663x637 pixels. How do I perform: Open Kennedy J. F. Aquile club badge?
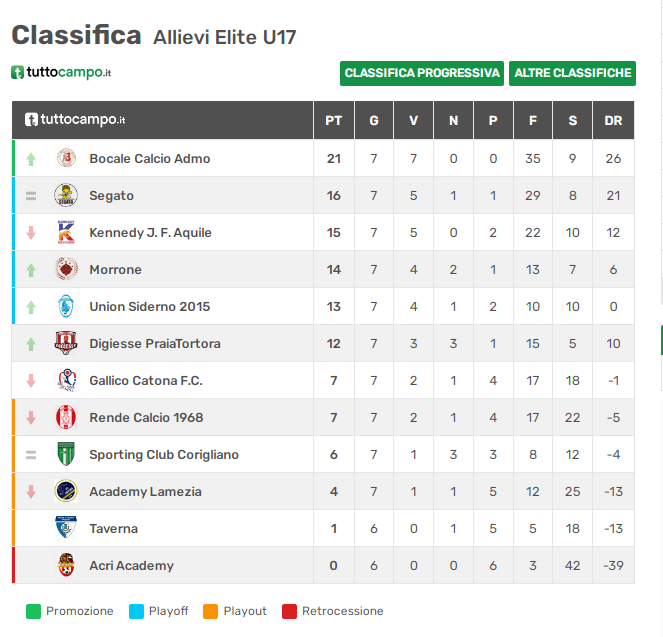click(x=66, y=232)
